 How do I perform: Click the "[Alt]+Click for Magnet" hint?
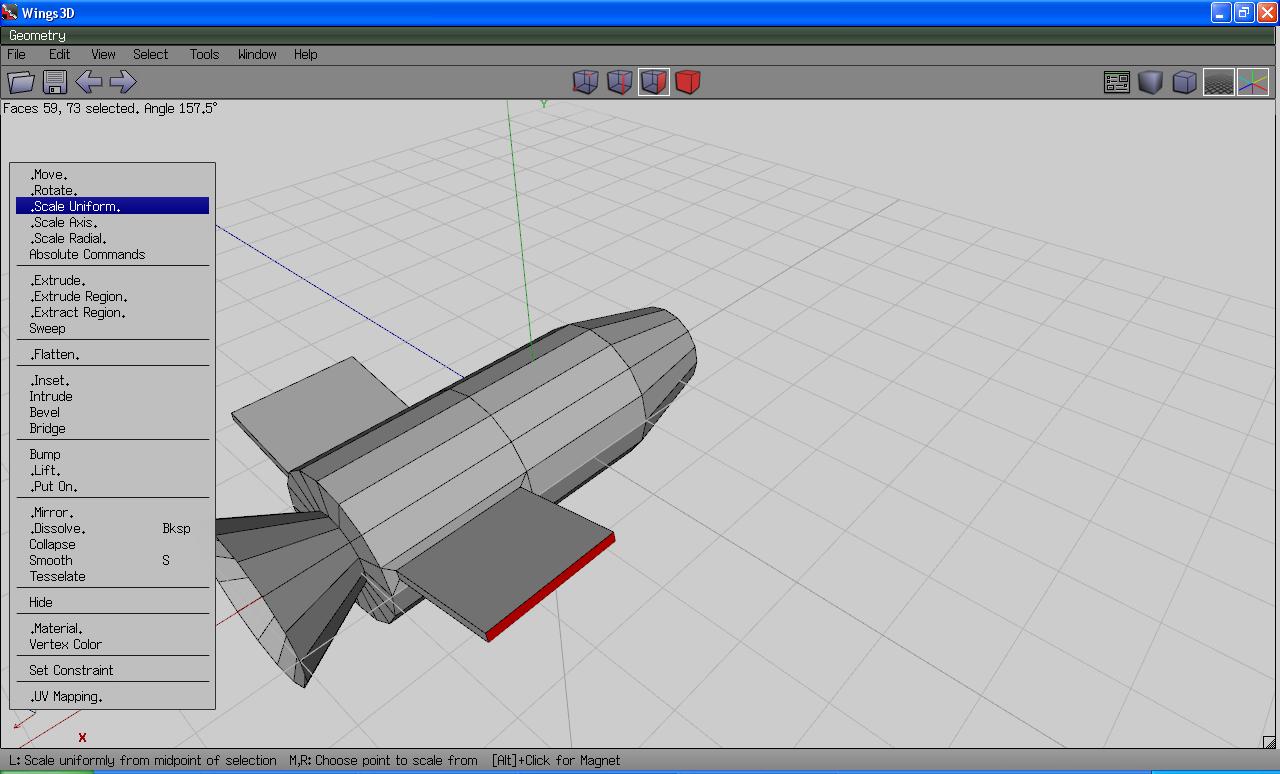[556, 760]
